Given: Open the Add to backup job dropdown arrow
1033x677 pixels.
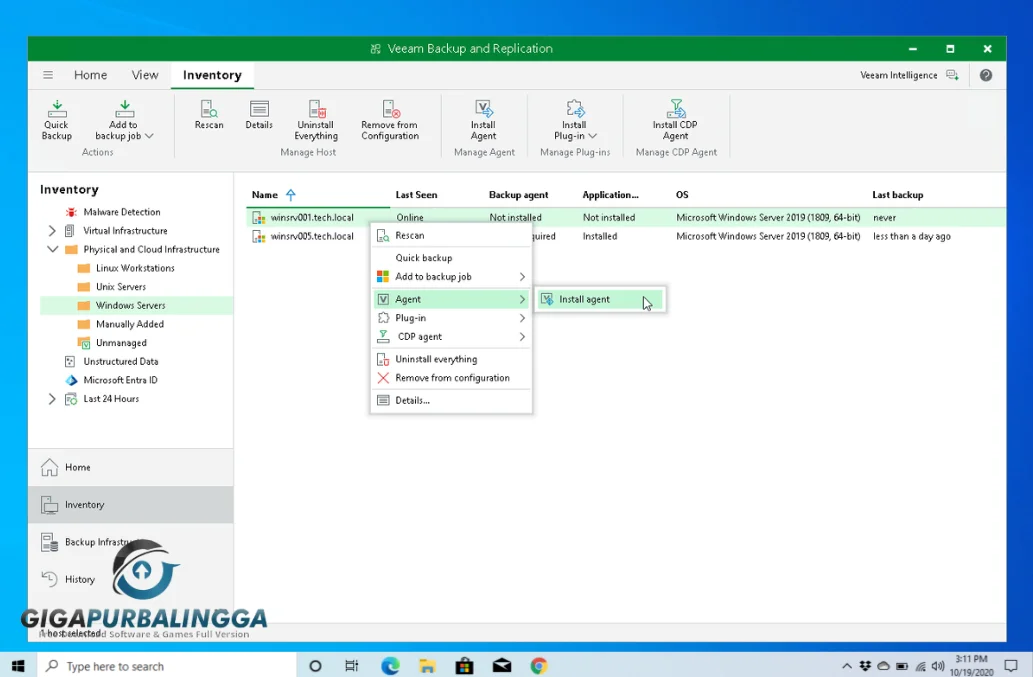Looking at the screenshot, I should tap(150, 136).
